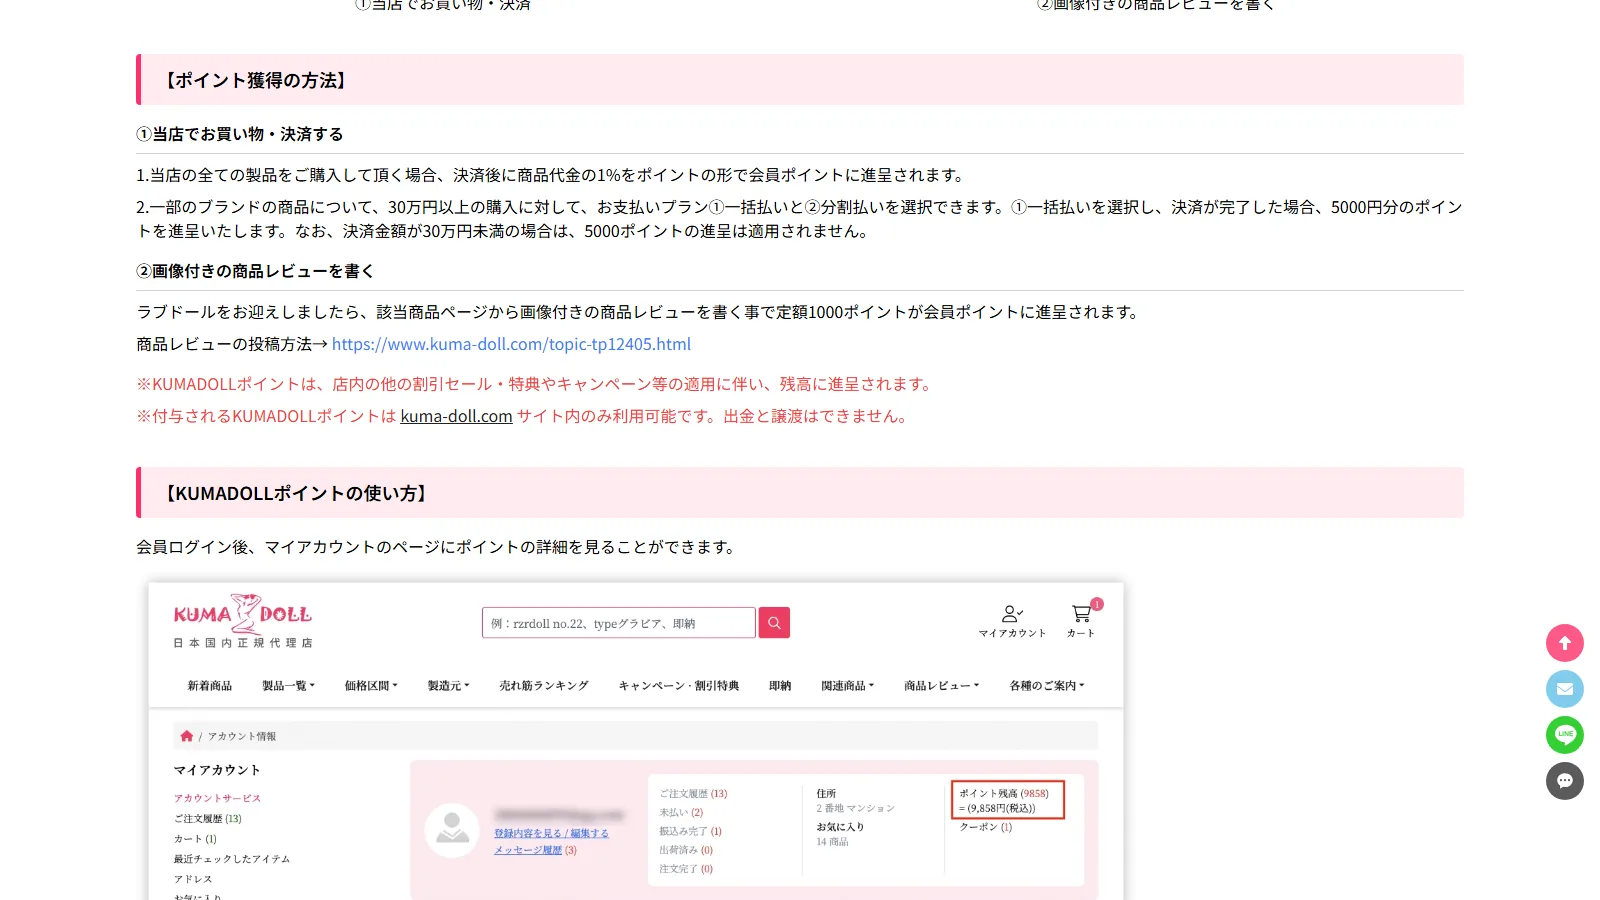Click the 【KUMADOLLポイントの使い方】 heading
Viewport: 1600px width, 900px height.
click(295, 493)
